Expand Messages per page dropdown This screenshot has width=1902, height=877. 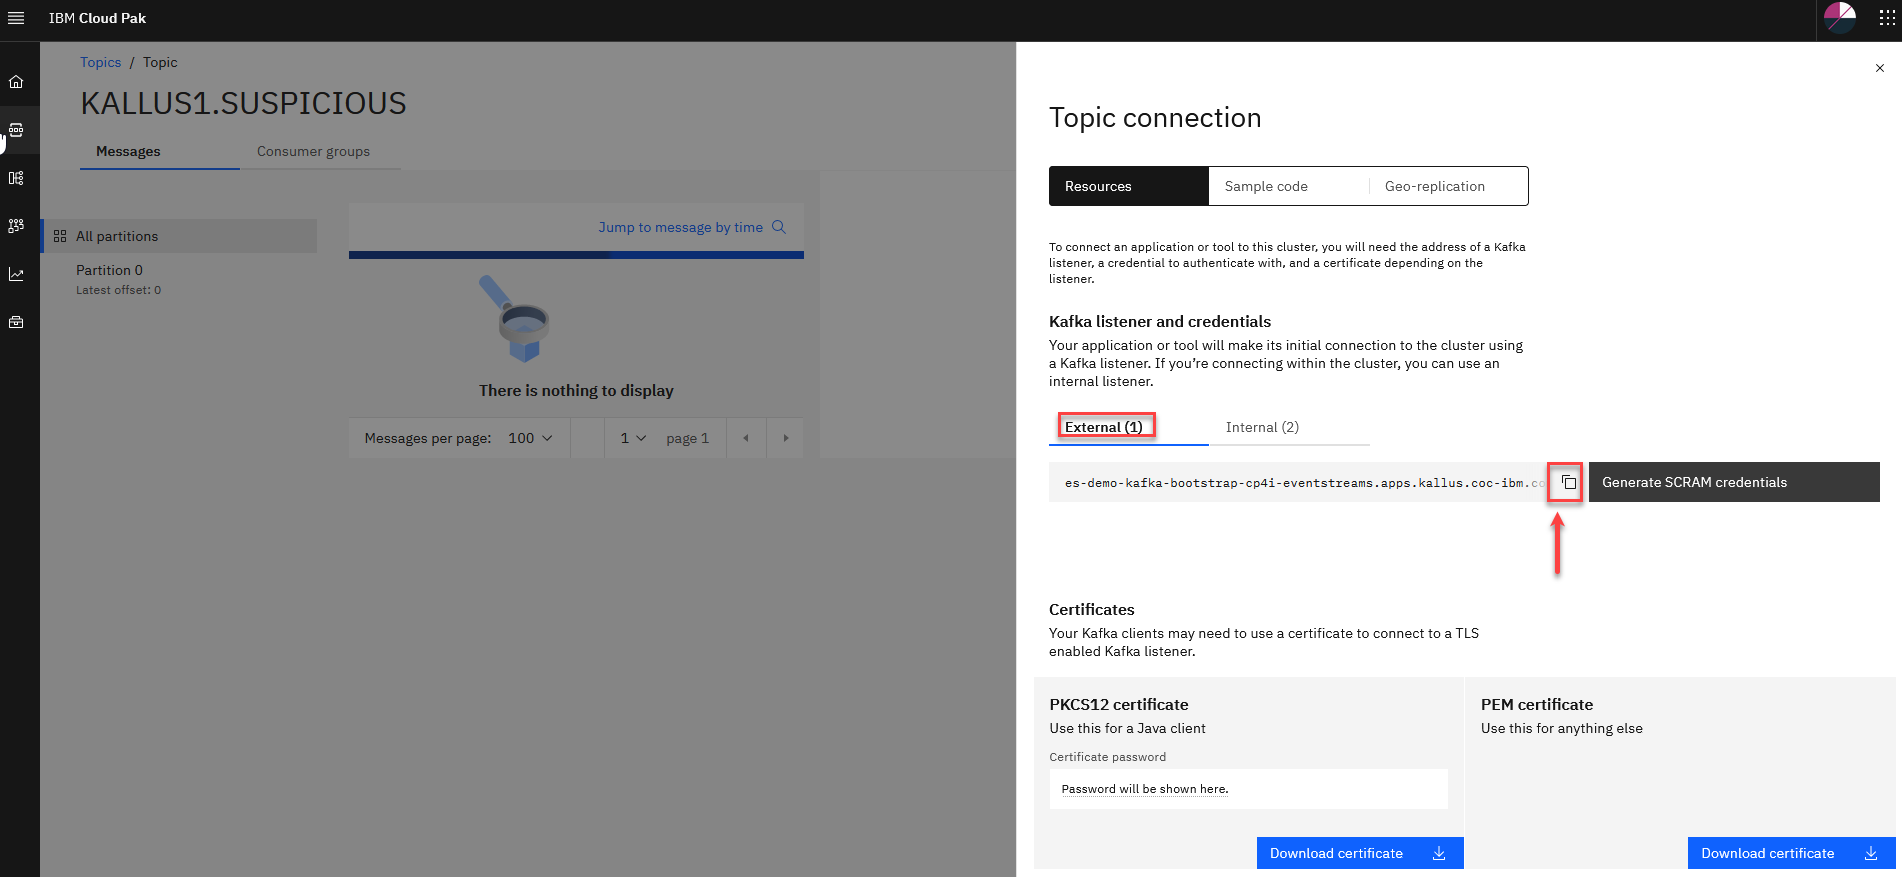point(530,438)
